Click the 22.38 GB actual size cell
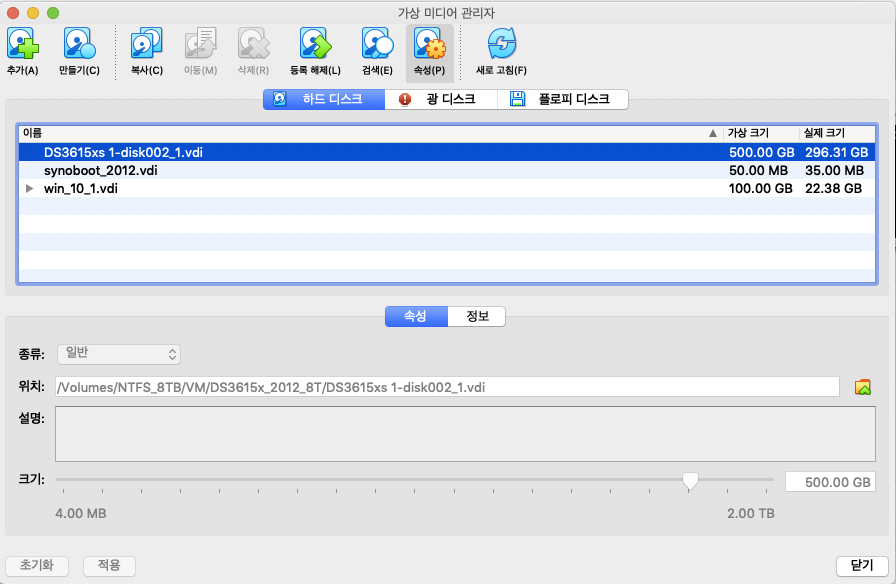This screenshot has width=896, height=584. pos(833,189)
